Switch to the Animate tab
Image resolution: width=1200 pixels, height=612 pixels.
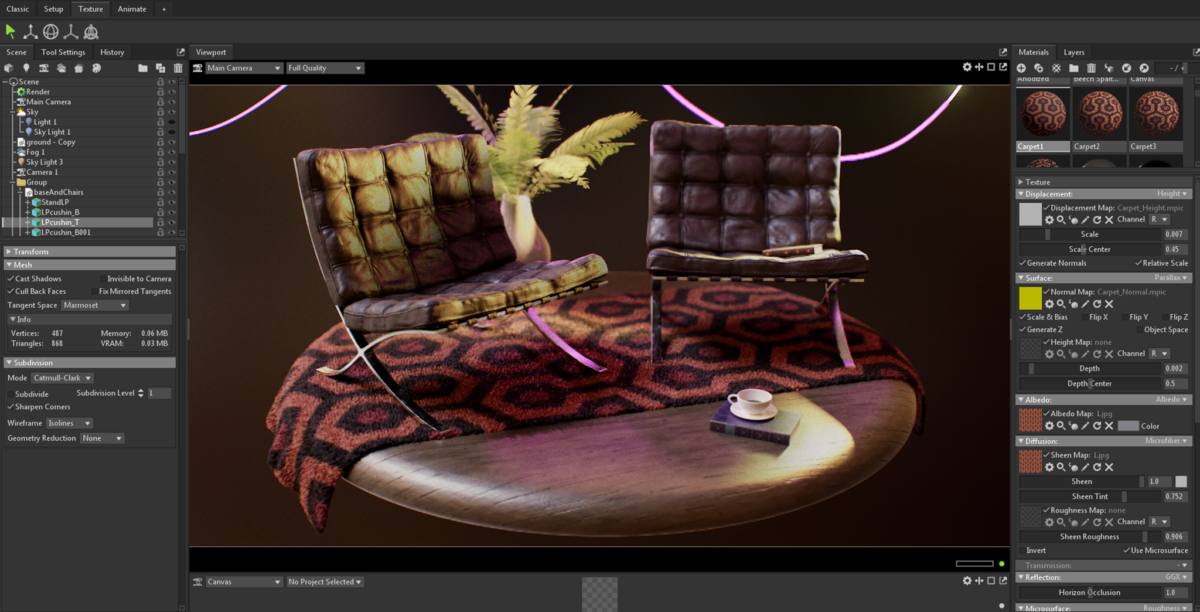[x=131, y=9]
